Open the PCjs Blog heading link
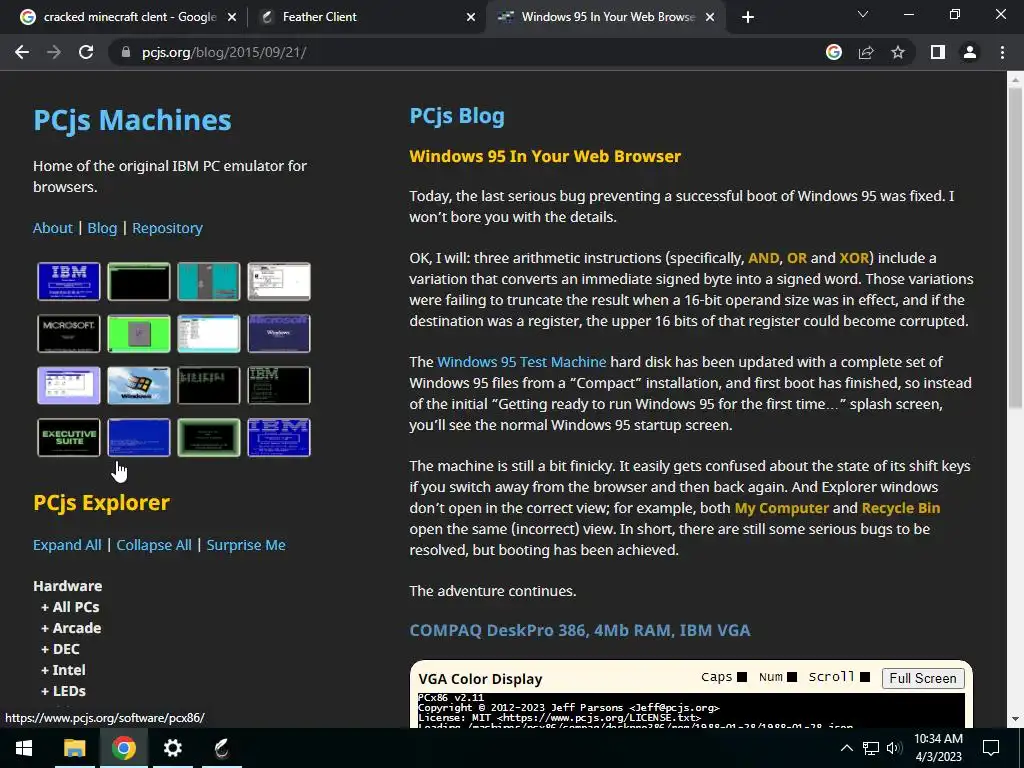 [x=456, y=116]
